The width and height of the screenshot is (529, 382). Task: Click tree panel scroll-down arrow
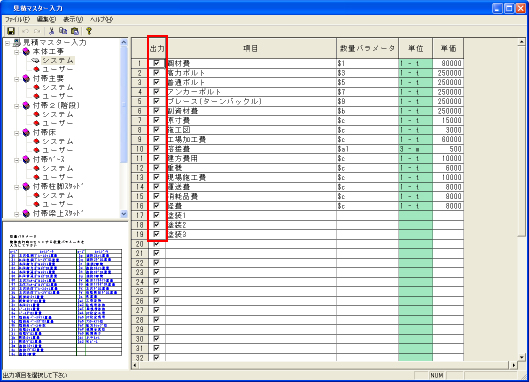(x=124, y=214)
